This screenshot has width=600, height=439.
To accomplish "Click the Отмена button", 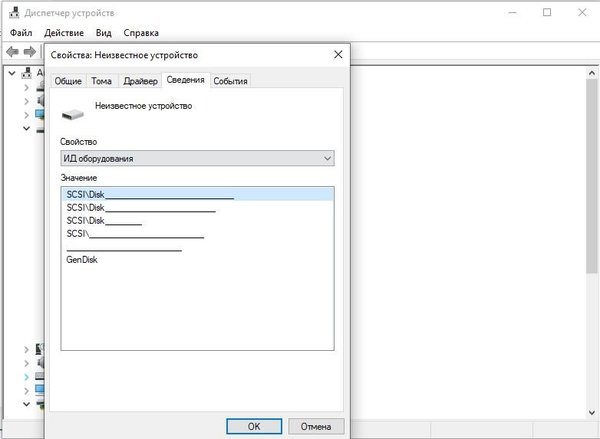I will coord(316,426).
